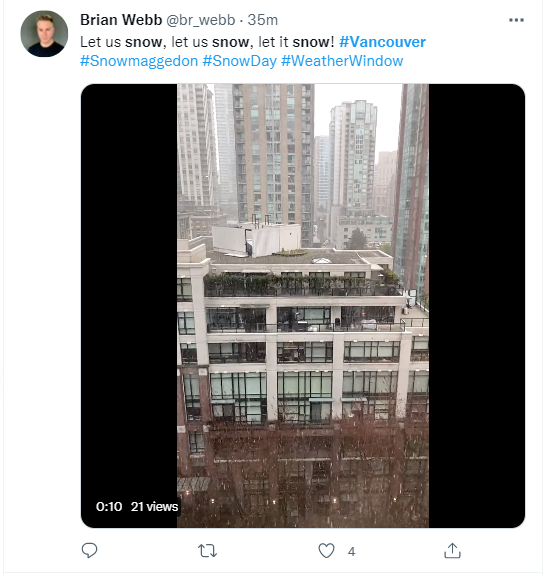Viewport: 545px width, 575px height.
Task: Play the snowy Vancouver buildings video
Action: [x=303, y=306]
